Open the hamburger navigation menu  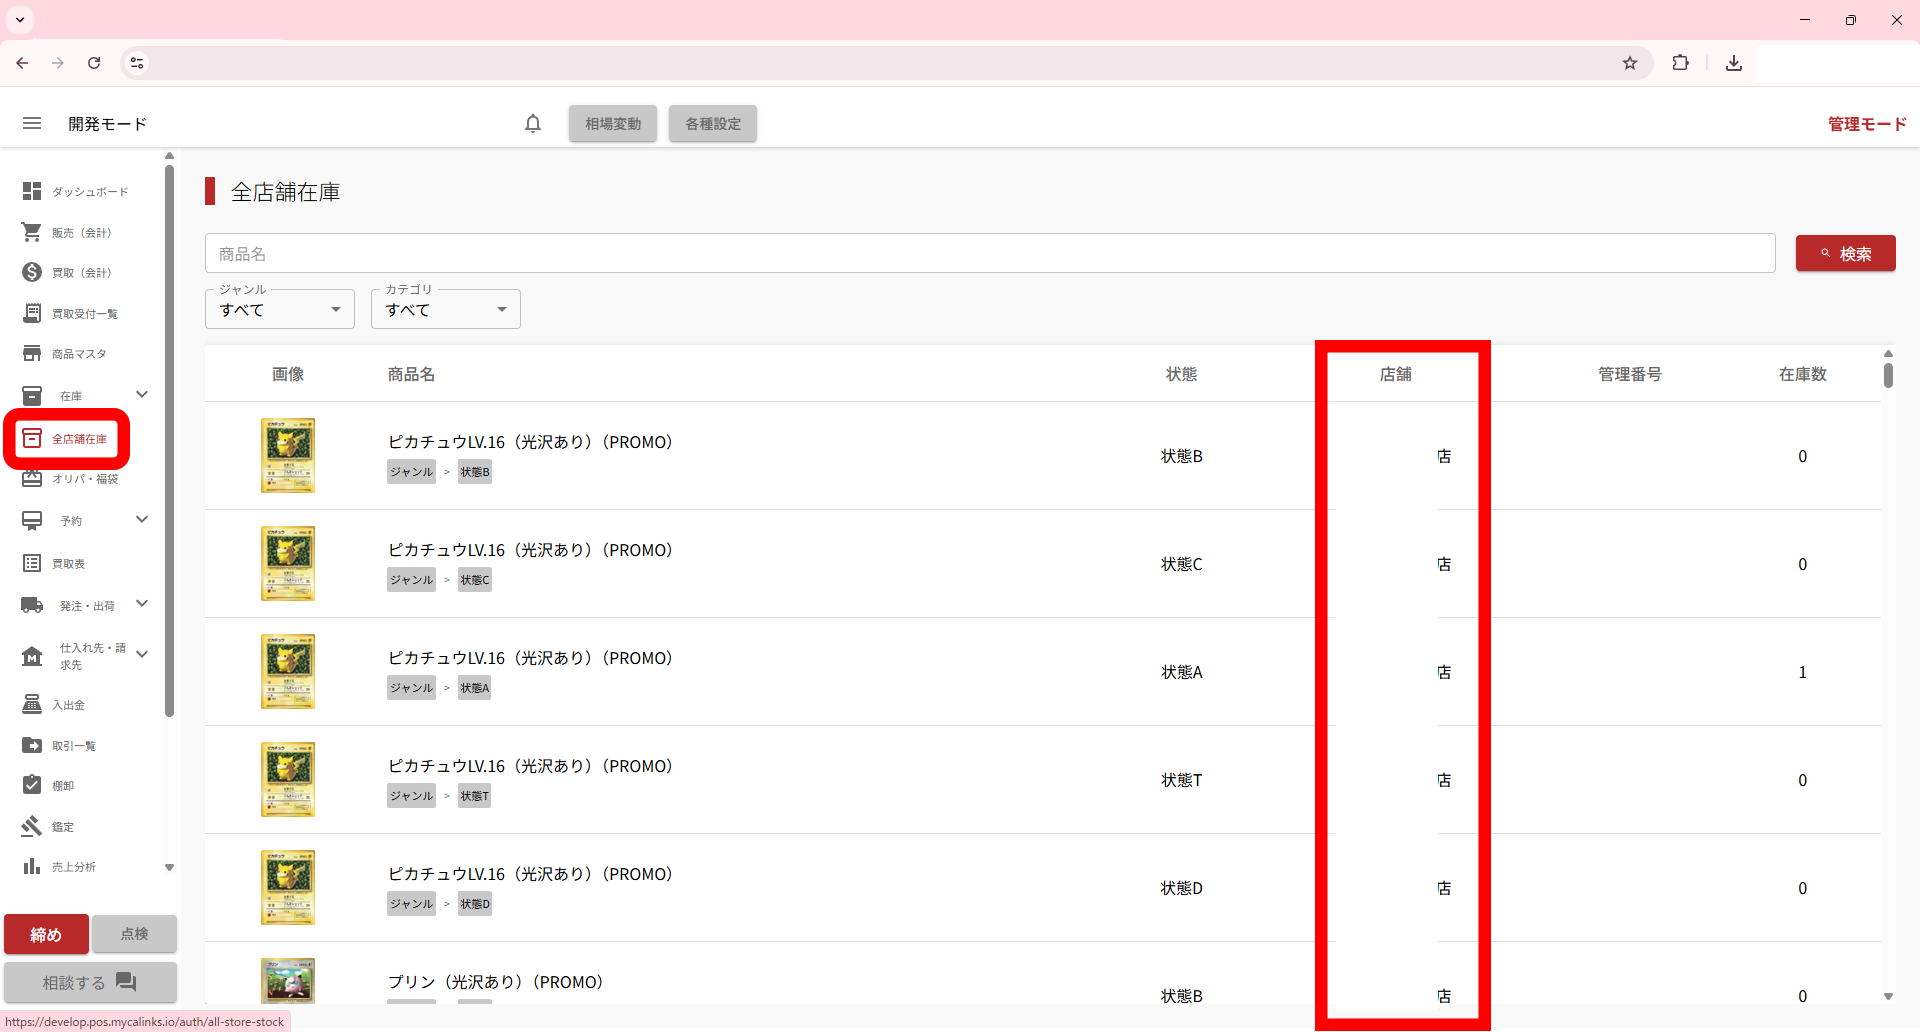(x=32, y=123)
